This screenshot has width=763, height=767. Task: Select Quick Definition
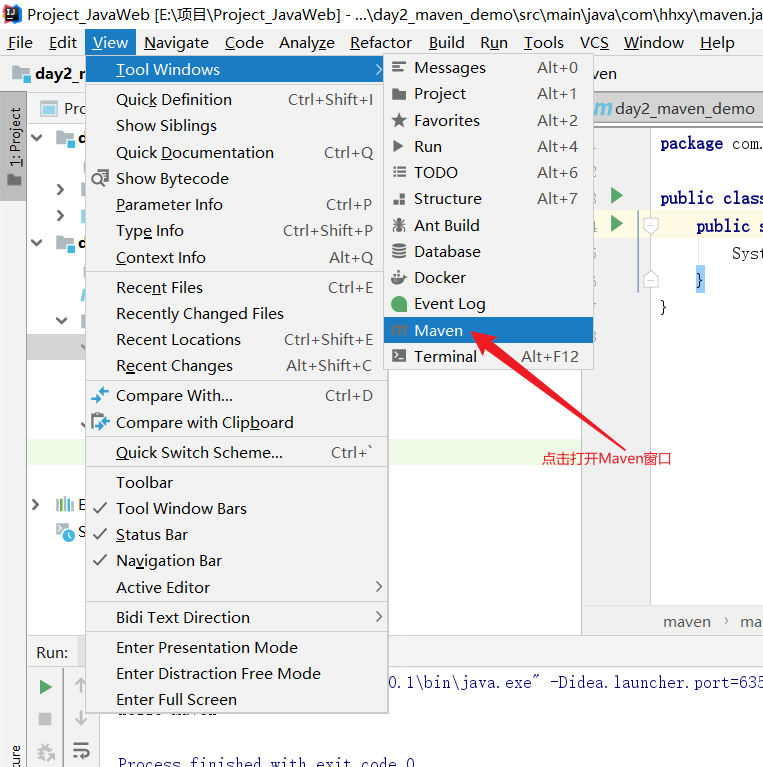point(237,100)
